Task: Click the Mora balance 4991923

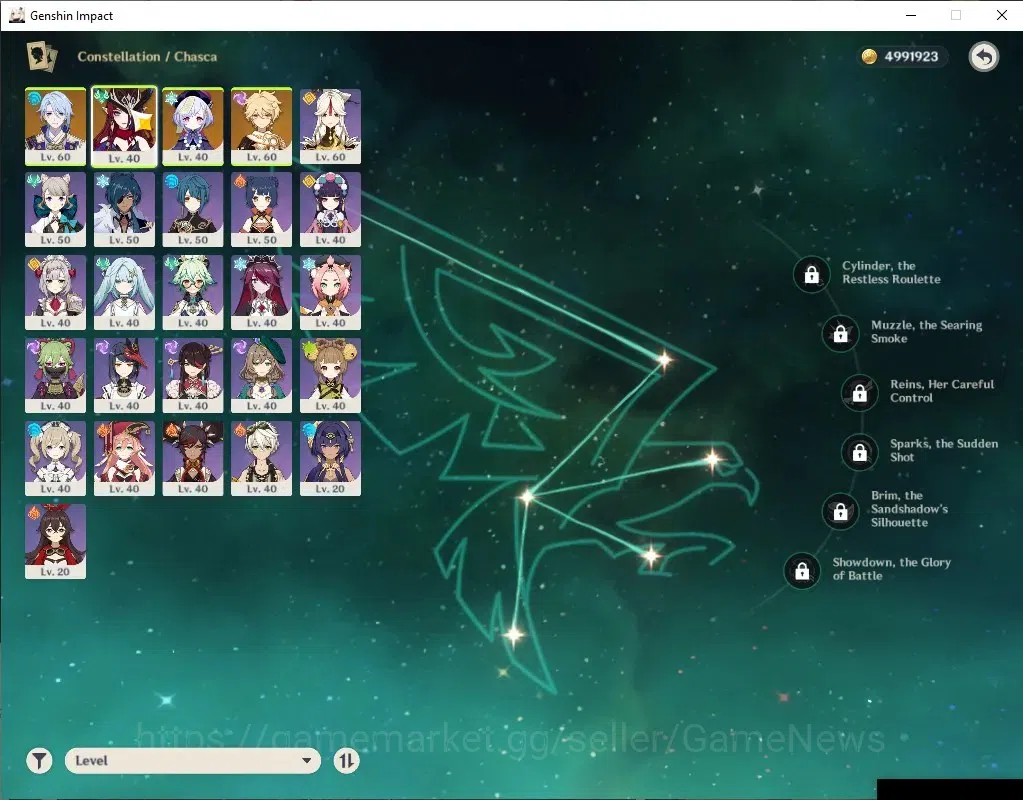Action: pos(911,57)
